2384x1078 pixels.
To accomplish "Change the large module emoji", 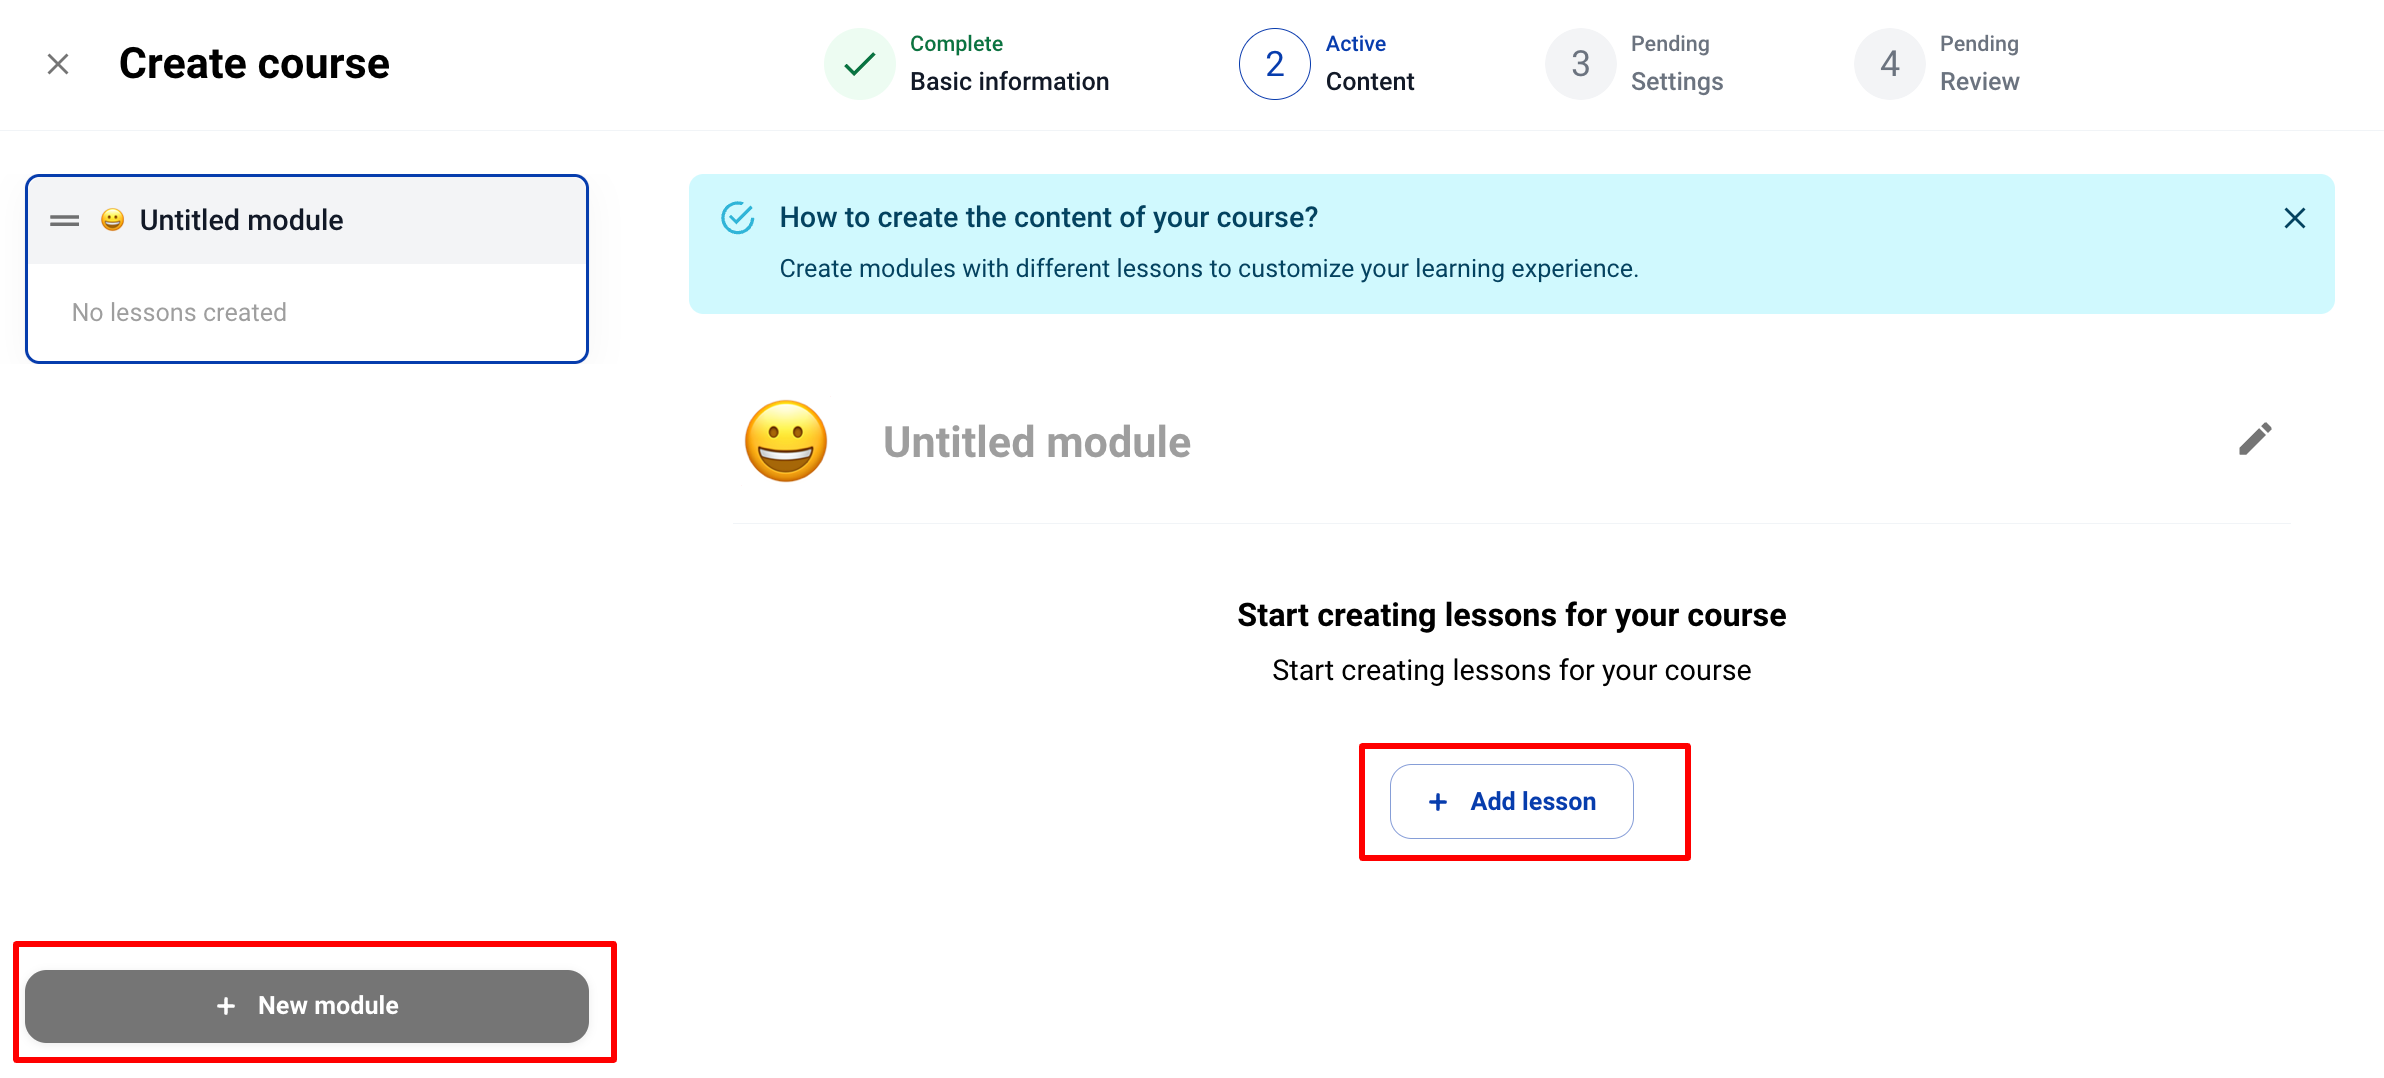I will pos(786,441).
